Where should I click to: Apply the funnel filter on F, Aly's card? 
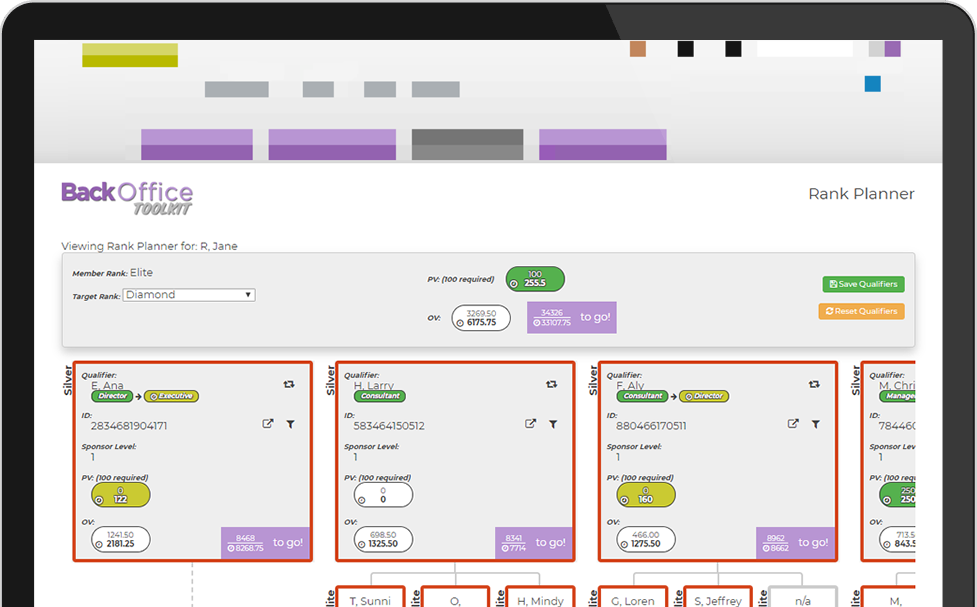pyautogui.click(x=816, y=424)
